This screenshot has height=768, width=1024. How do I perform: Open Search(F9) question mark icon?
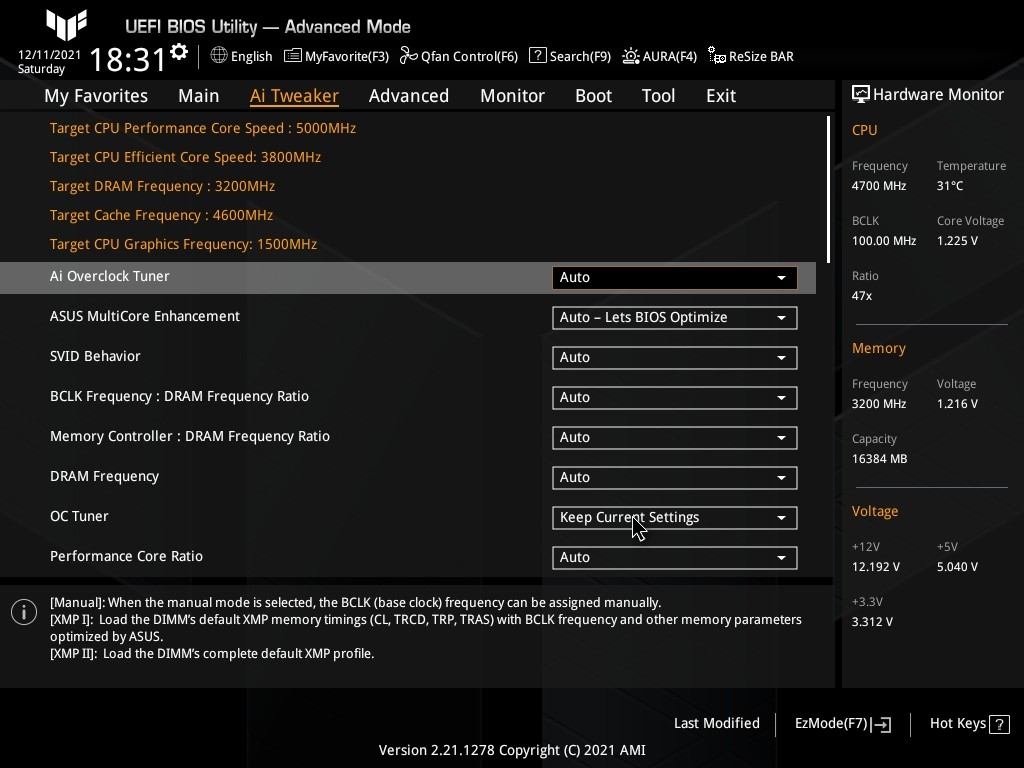coord(538,56)
